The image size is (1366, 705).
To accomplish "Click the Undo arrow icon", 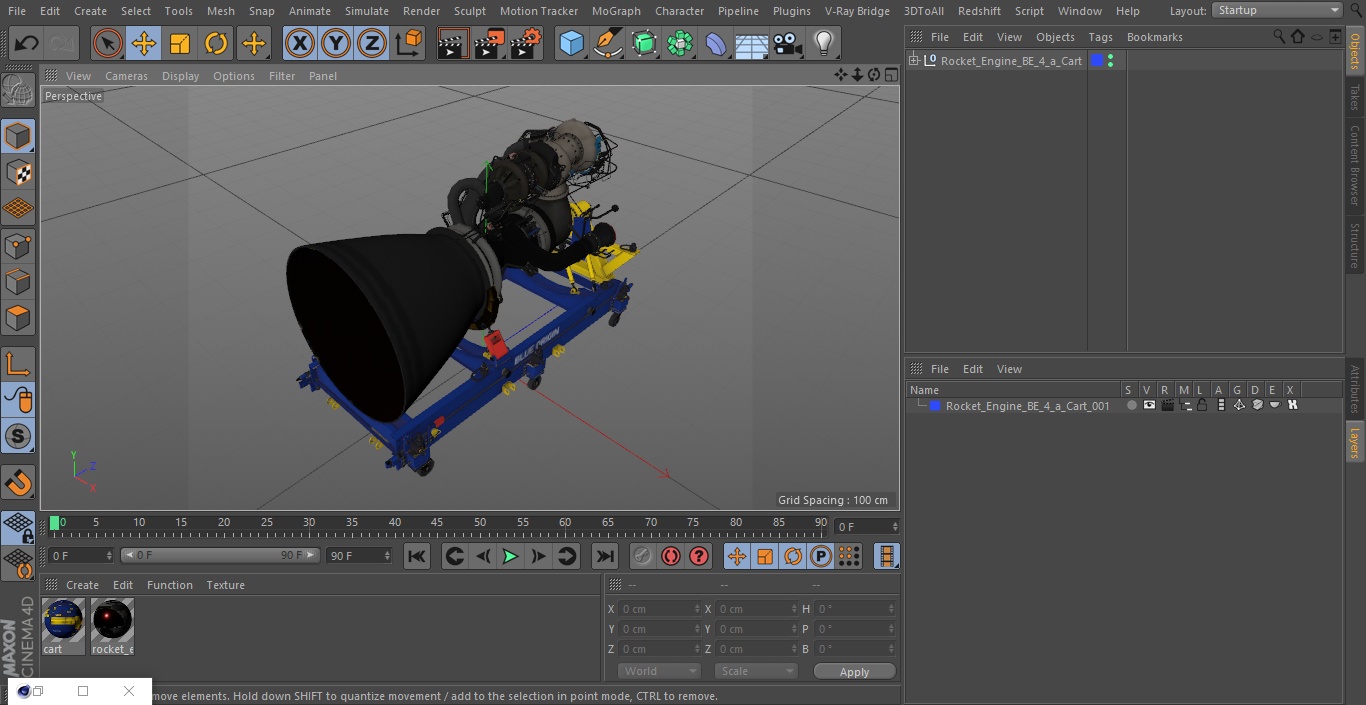I will click(27, 44).
